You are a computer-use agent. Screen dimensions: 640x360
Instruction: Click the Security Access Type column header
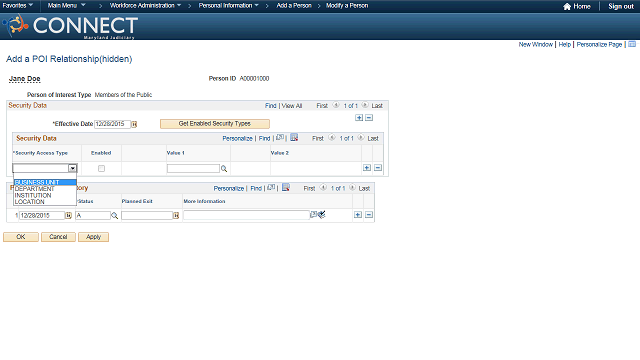41,153
